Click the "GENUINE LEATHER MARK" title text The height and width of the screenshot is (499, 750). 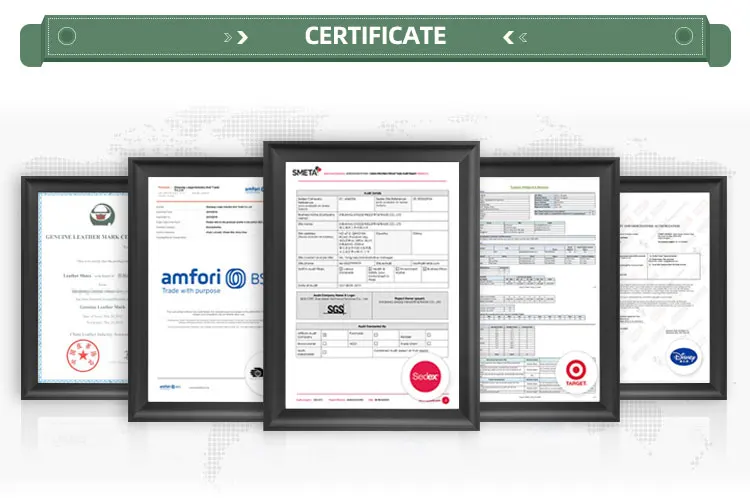85,237
